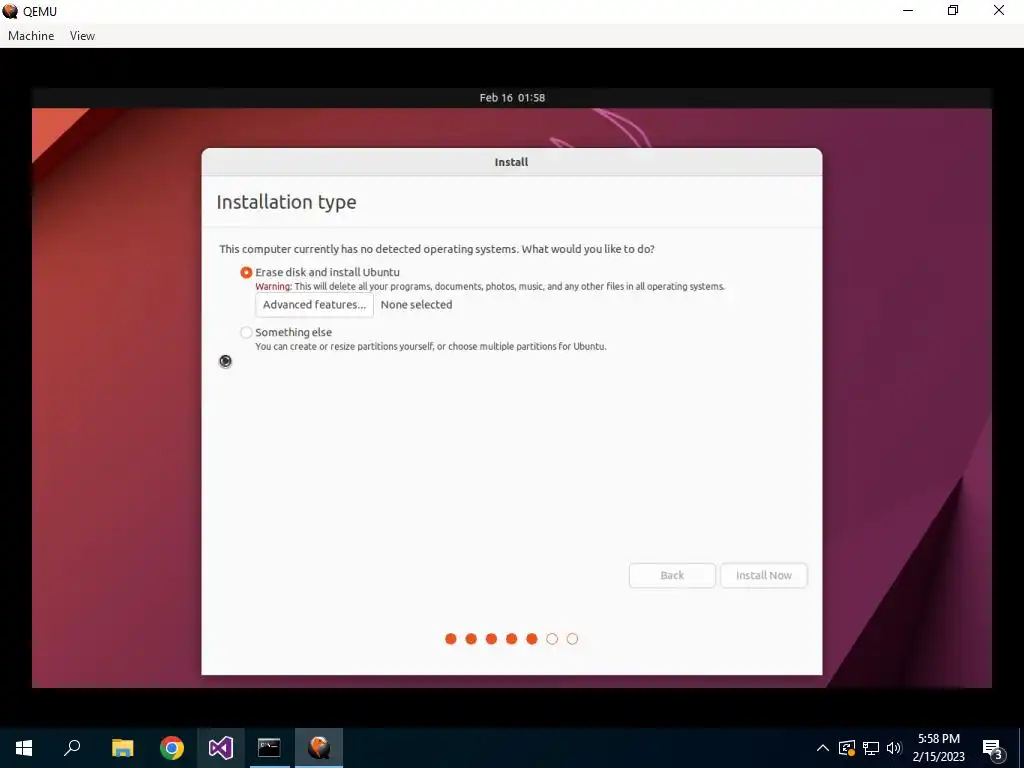Close the QEMU window
The height and width of the screenshot is (768, 1024).
click(999, 10)
